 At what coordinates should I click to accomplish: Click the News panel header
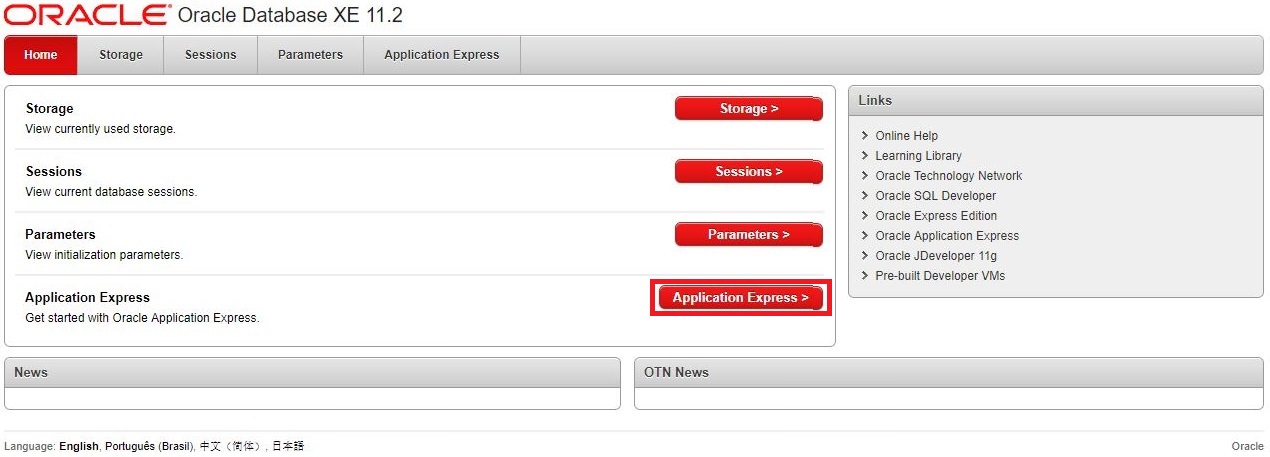313,372
